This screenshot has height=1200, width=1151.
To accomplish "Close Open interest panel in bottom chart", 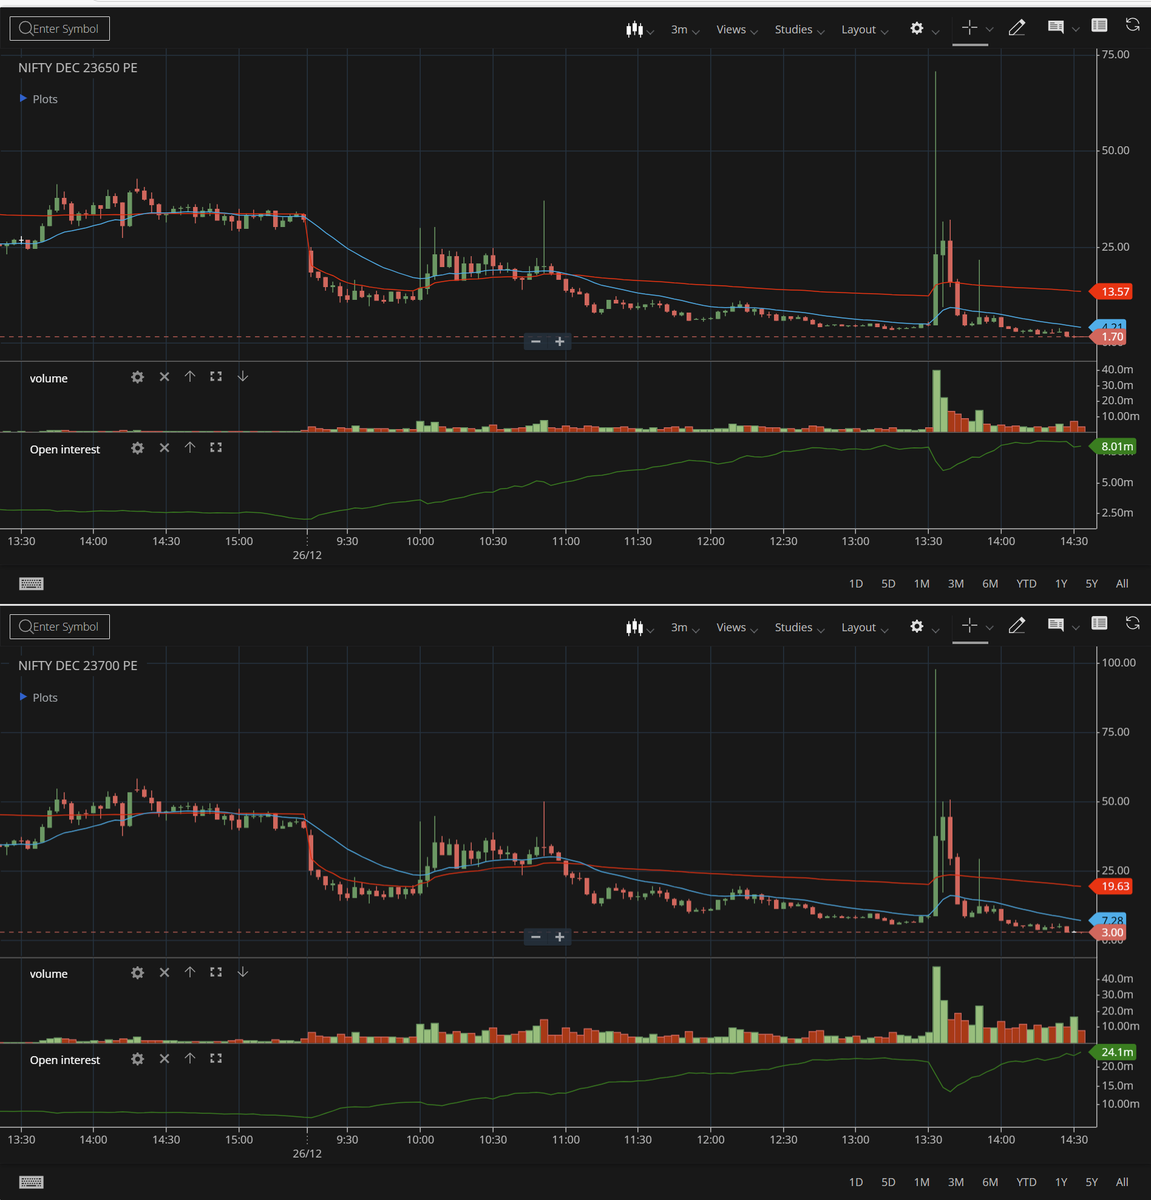I will click(x=164, y=1058).
